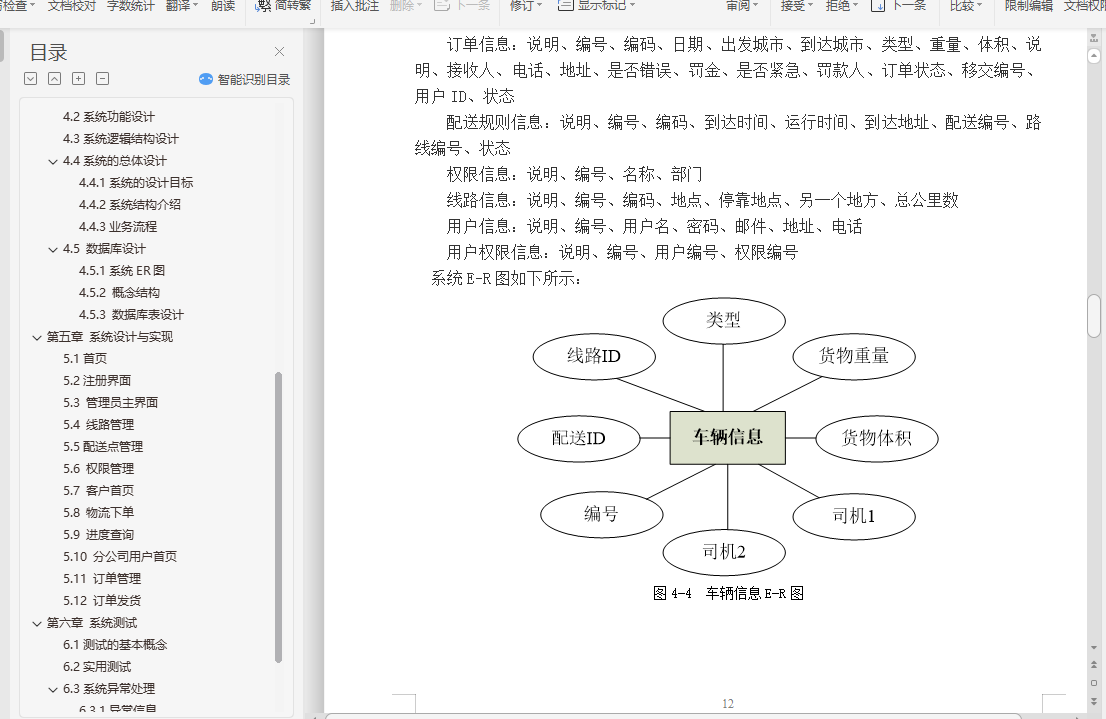
Task: Collapse the 4.5 数据库设计 tree node
Action: (x=53, y=250)
